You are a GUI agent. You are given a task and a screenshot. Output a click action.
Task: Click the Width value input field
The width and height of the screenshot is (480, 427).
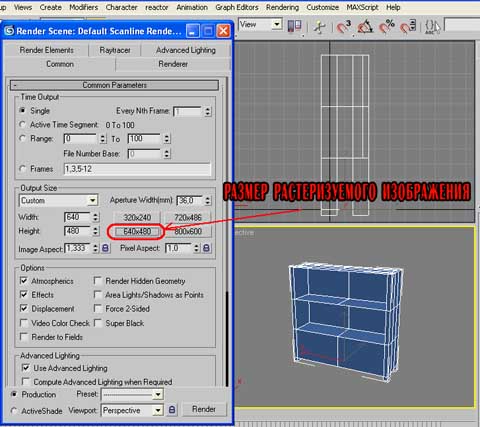(x=77, y=217)
